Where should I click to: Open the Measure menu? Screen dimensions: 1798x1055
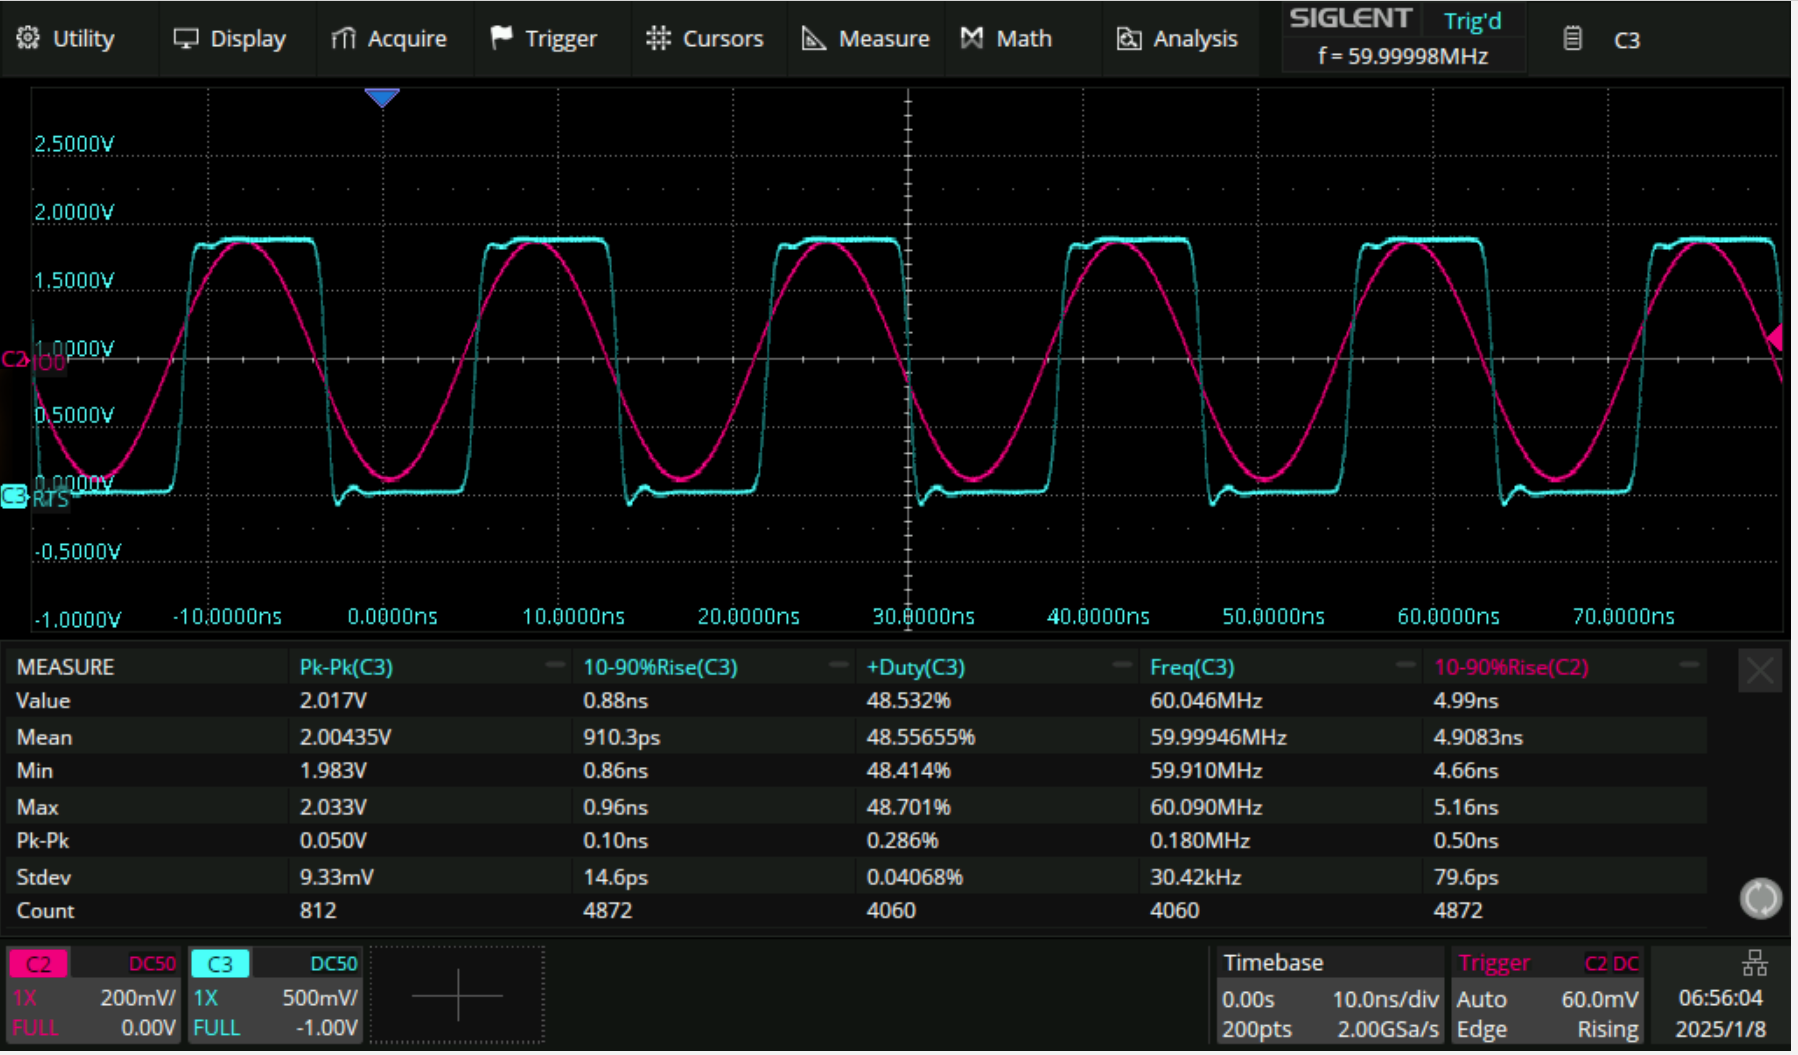pos(866,39)
